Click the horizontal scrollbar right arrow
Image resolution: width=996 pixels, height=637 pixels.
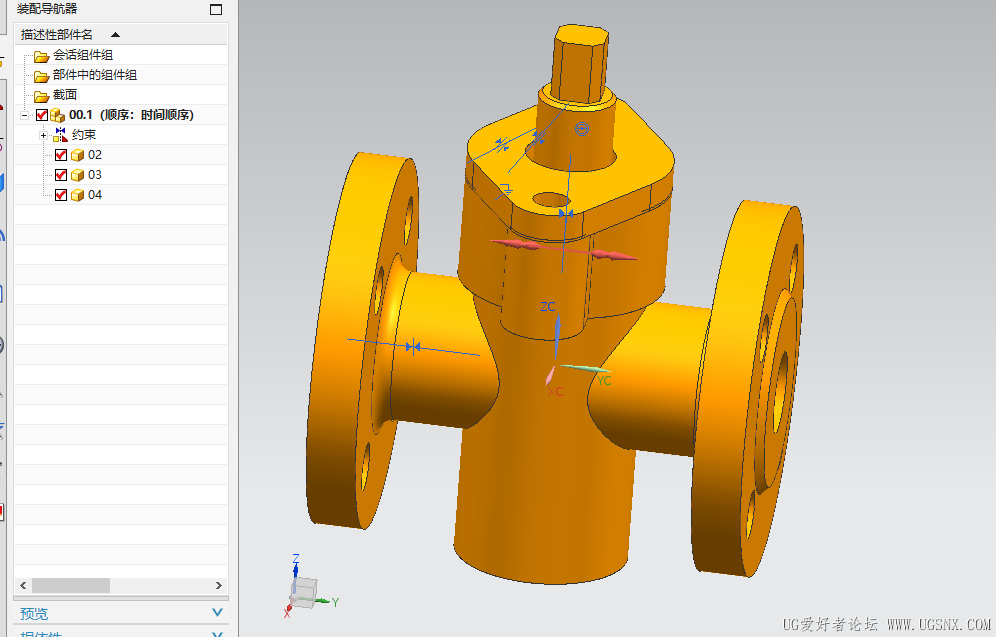219,585
